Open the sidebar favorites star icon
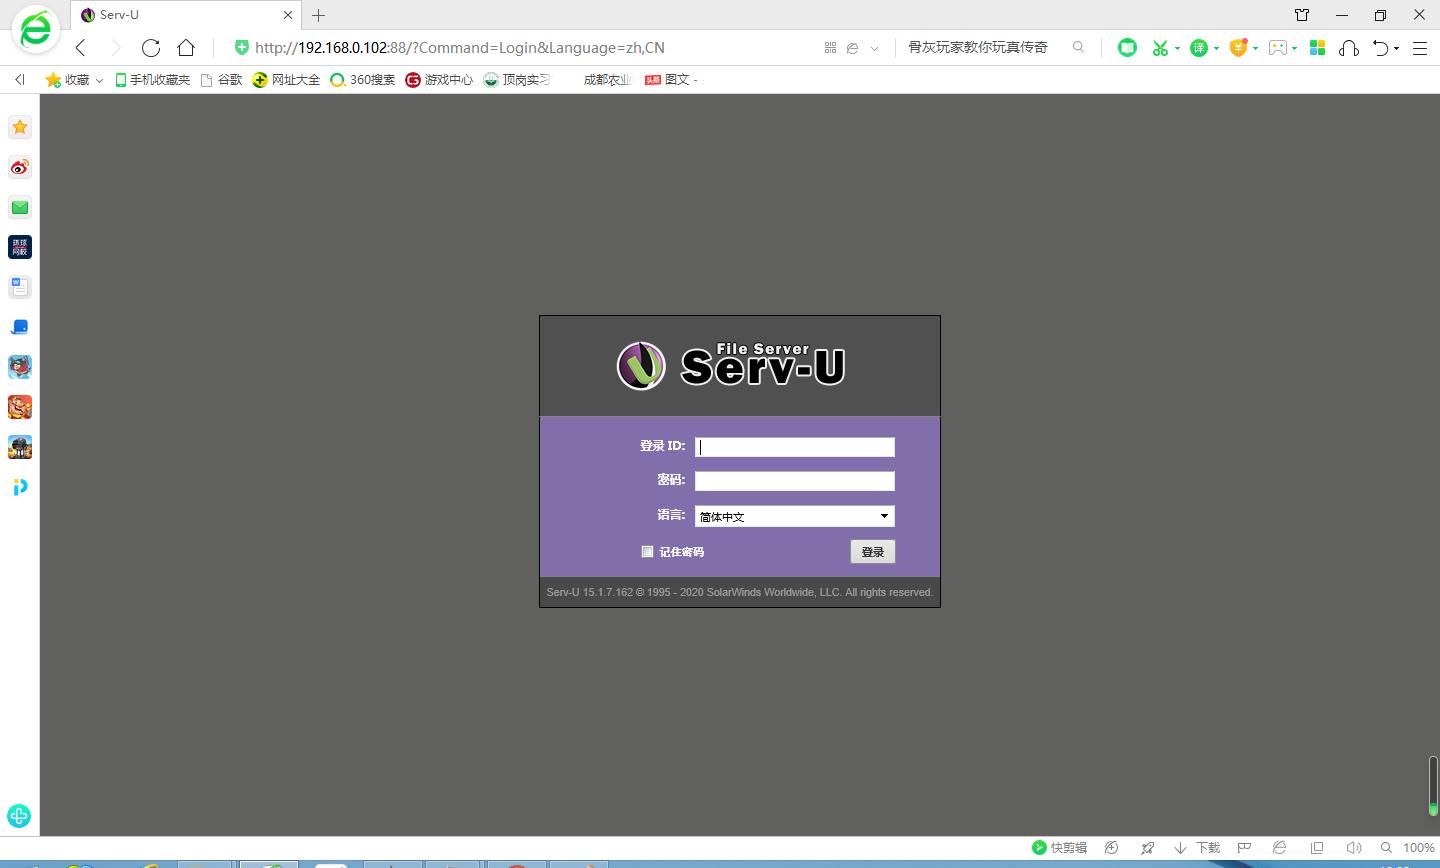The height and width of the screenshot is (868, 1440). 20,127
